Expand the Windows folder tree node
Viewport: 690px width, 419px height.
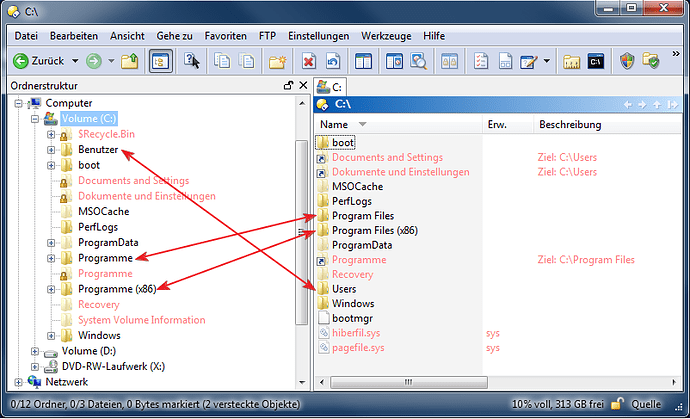click(51, 335)
